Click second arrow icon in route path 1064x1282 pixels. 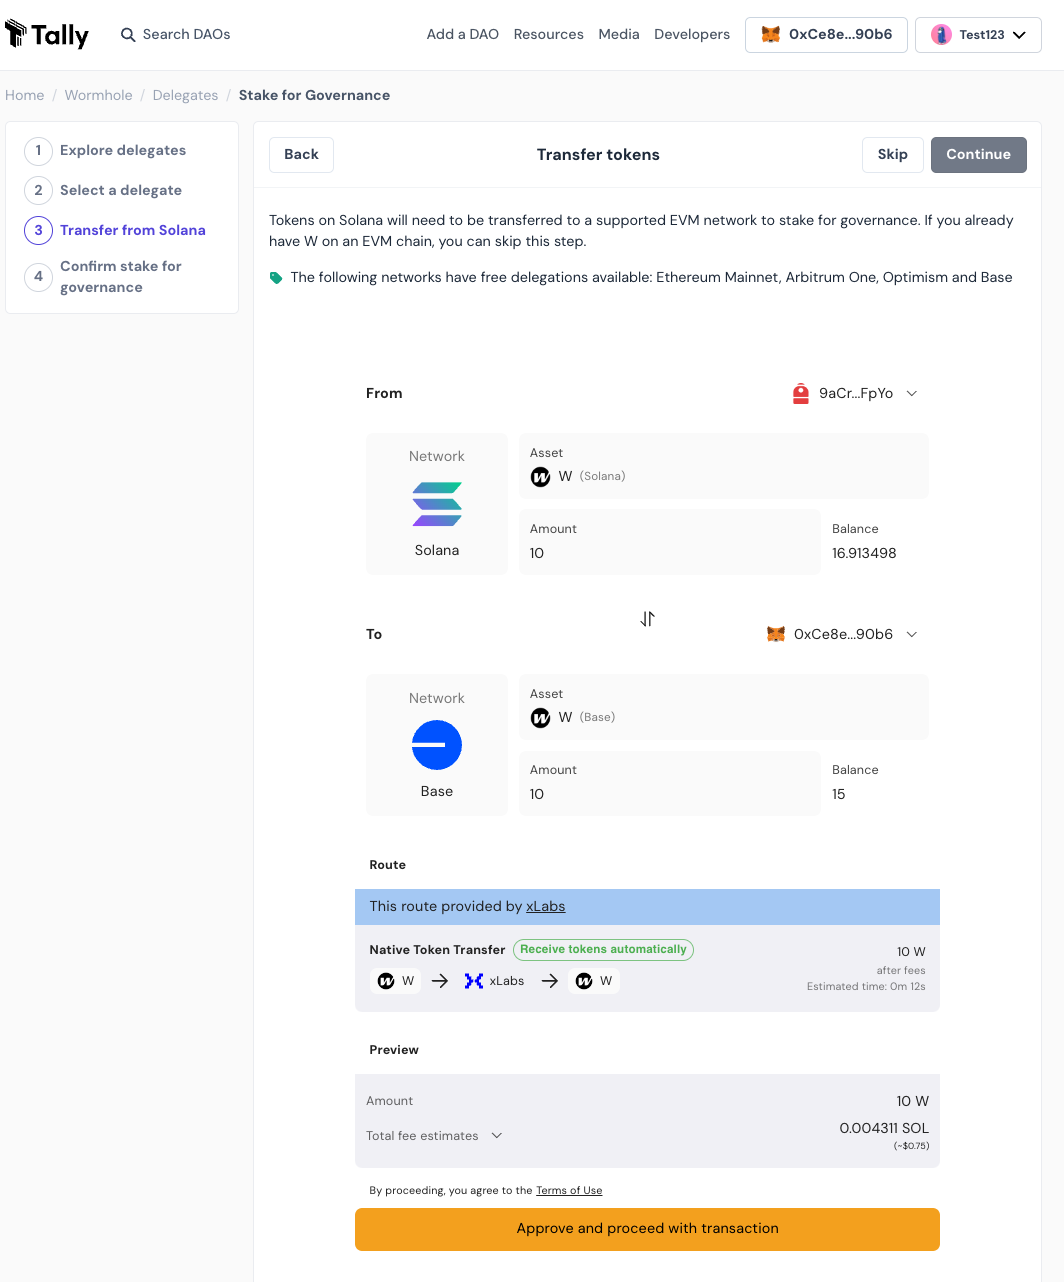click(x=549, y=981)
